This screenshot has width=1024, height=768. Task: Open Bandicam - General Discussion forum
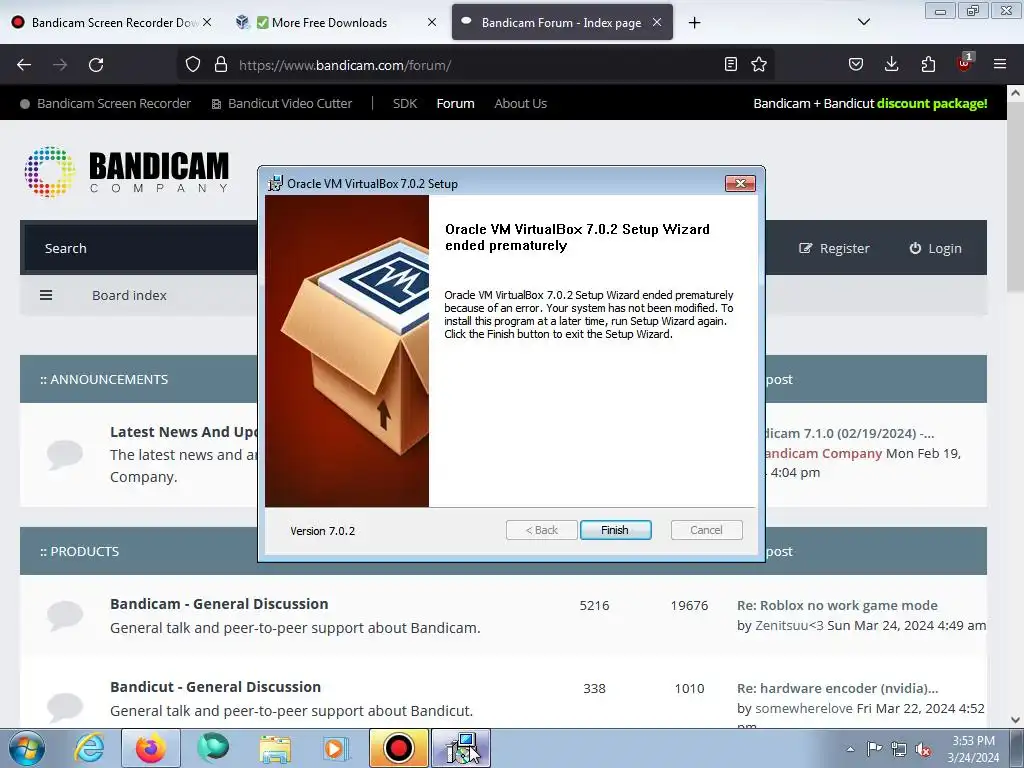(219, 603)
